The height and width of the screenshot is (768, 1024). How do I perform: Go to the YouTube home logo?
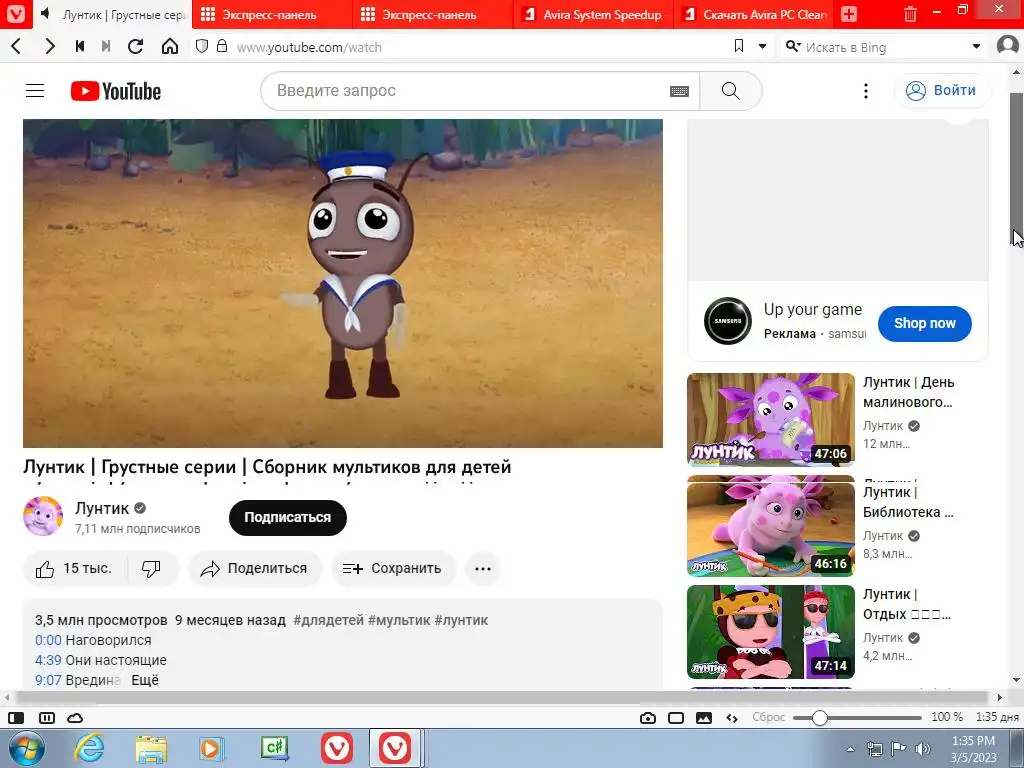[x=116, y=91]
